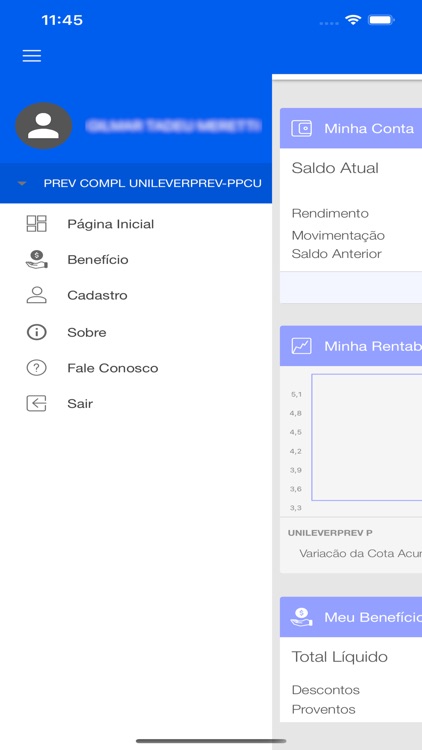This screenshot has width=422, height=750.
Task: Open the Cadastro menu item
Action: tap(97, 295)
